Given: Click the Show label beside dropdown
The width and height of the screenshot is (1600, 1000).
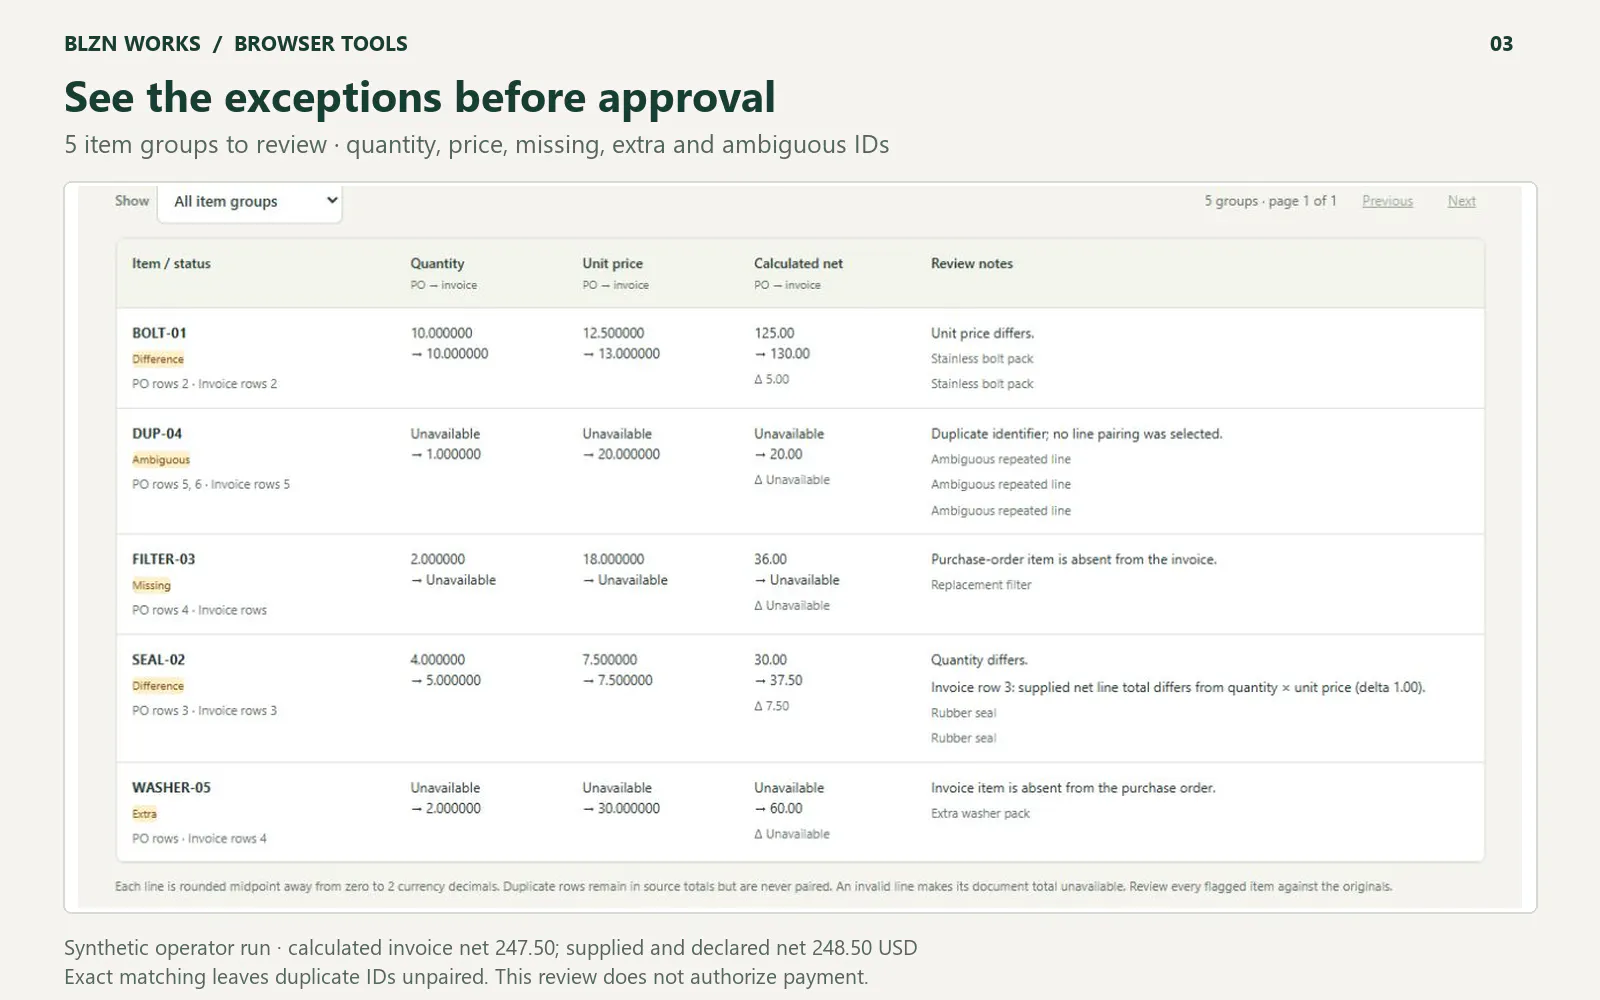Looking at the screenshot, I should tap(132, 201).
